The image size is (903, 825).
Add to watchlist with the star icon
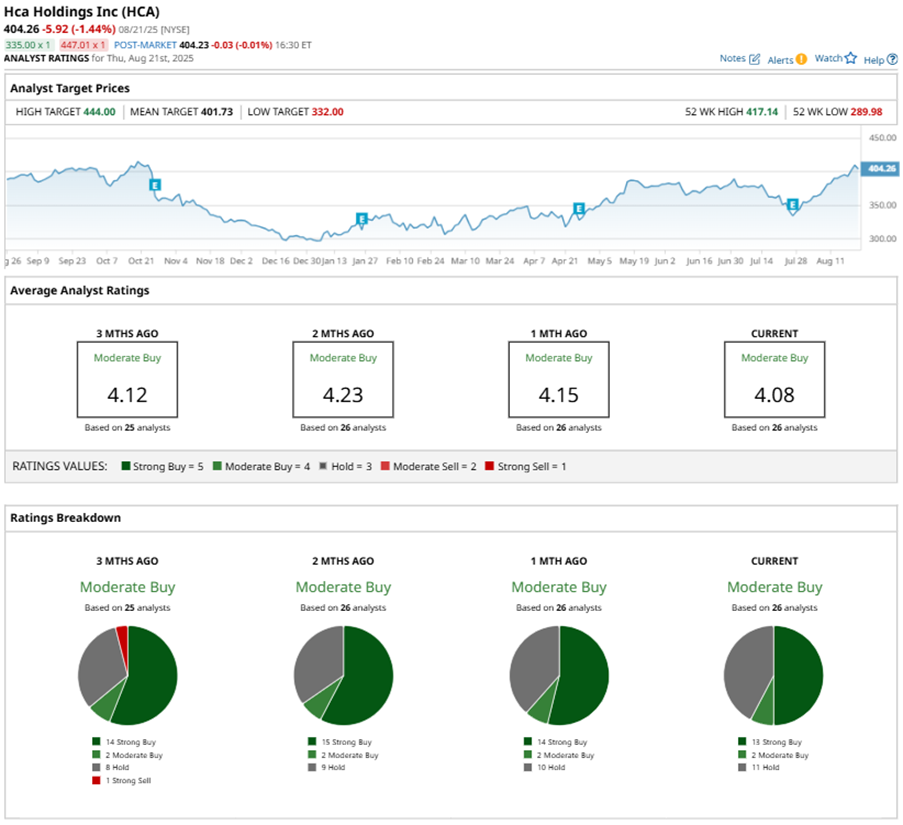(851, 58)
